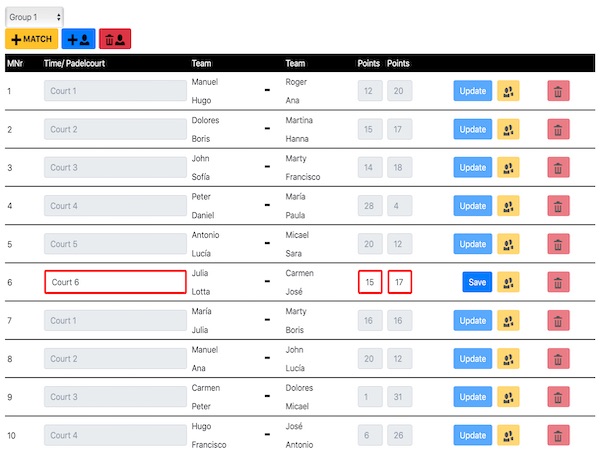
Task: Click Update button for match 3
Action: tap(473, 168)
